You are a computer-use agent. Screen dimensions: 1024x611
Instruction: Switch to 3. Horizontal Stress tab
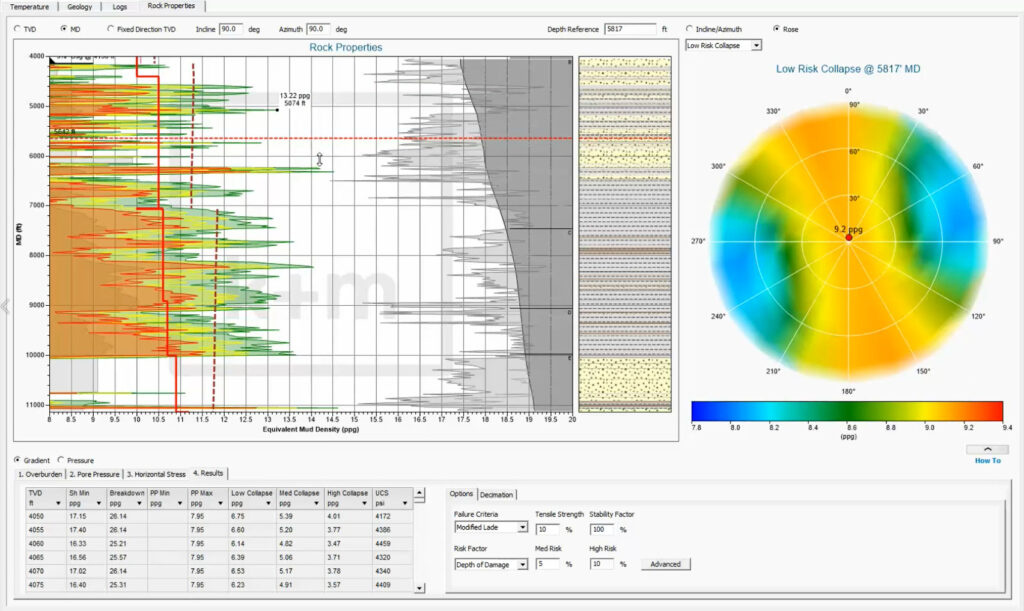[156, 474]
